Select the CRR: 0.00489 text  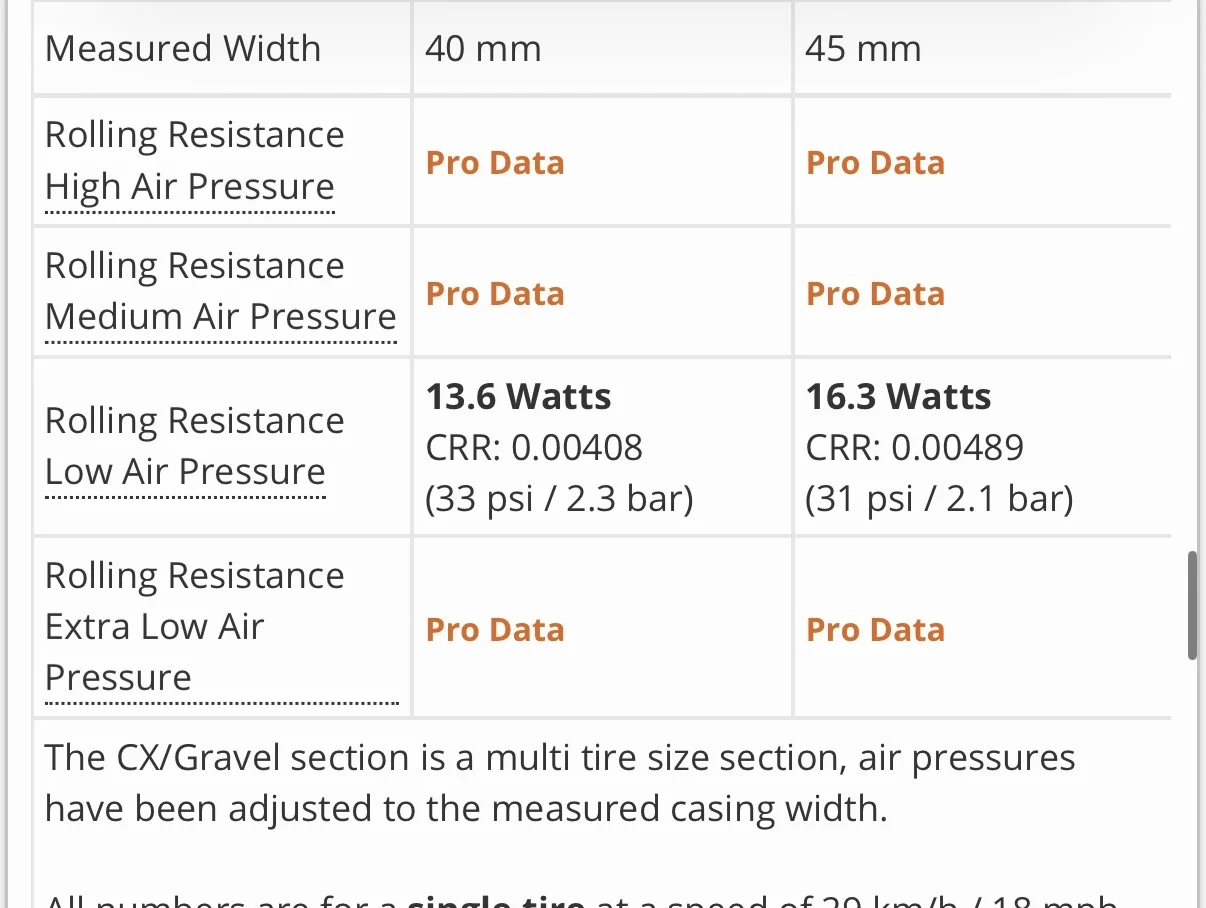coord(914,447)
